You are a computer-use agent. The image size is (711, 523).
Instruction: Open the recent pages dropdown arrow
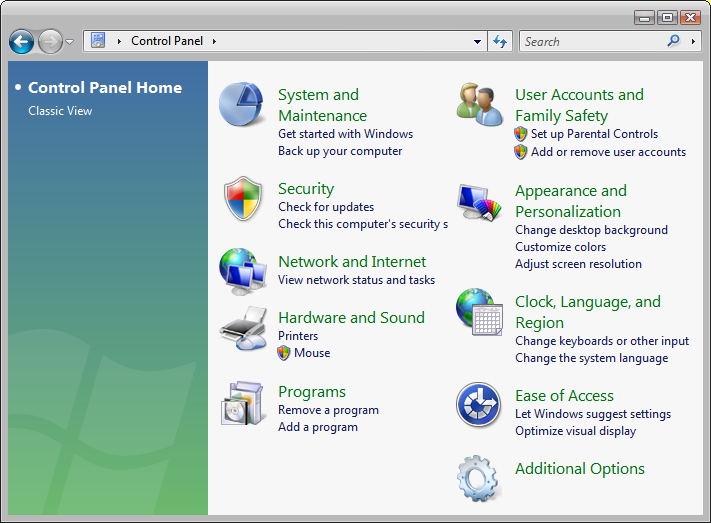pos(69,42)
